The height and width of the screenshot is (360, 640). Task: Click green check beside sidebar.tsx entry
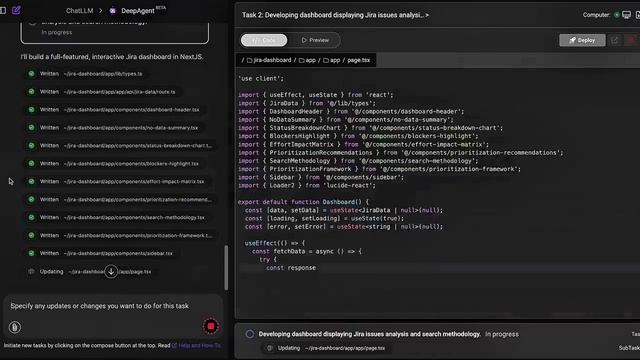(31, 253)
